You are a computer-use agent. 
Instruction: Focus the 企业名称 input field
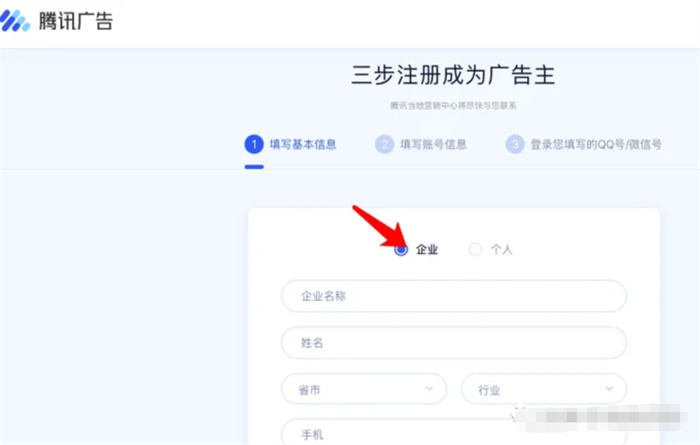(x=454, y=296)
